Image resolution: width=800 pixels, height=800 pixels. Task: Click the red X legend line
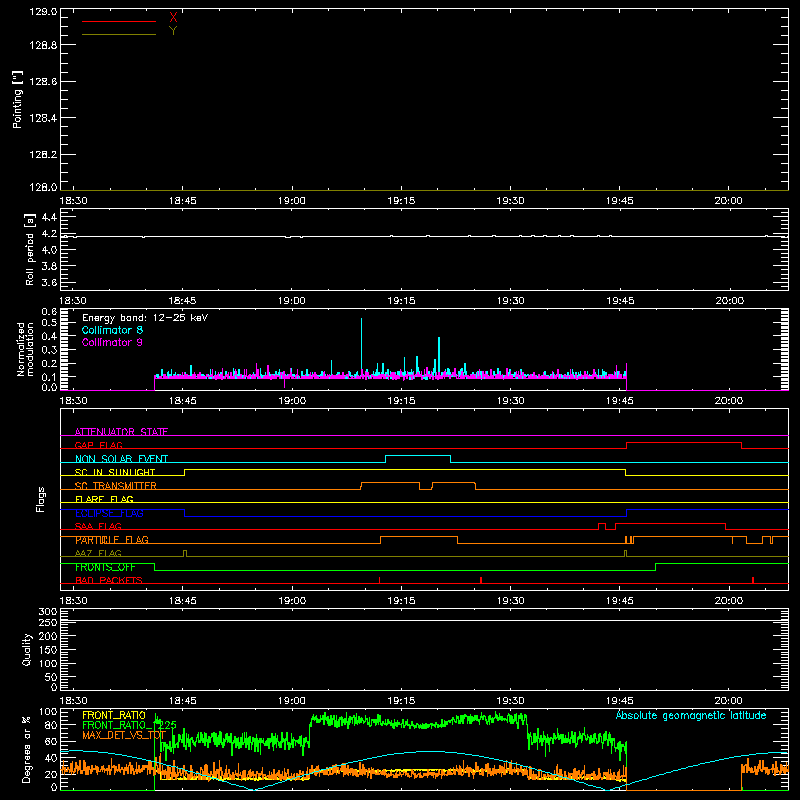pos(119,21)
